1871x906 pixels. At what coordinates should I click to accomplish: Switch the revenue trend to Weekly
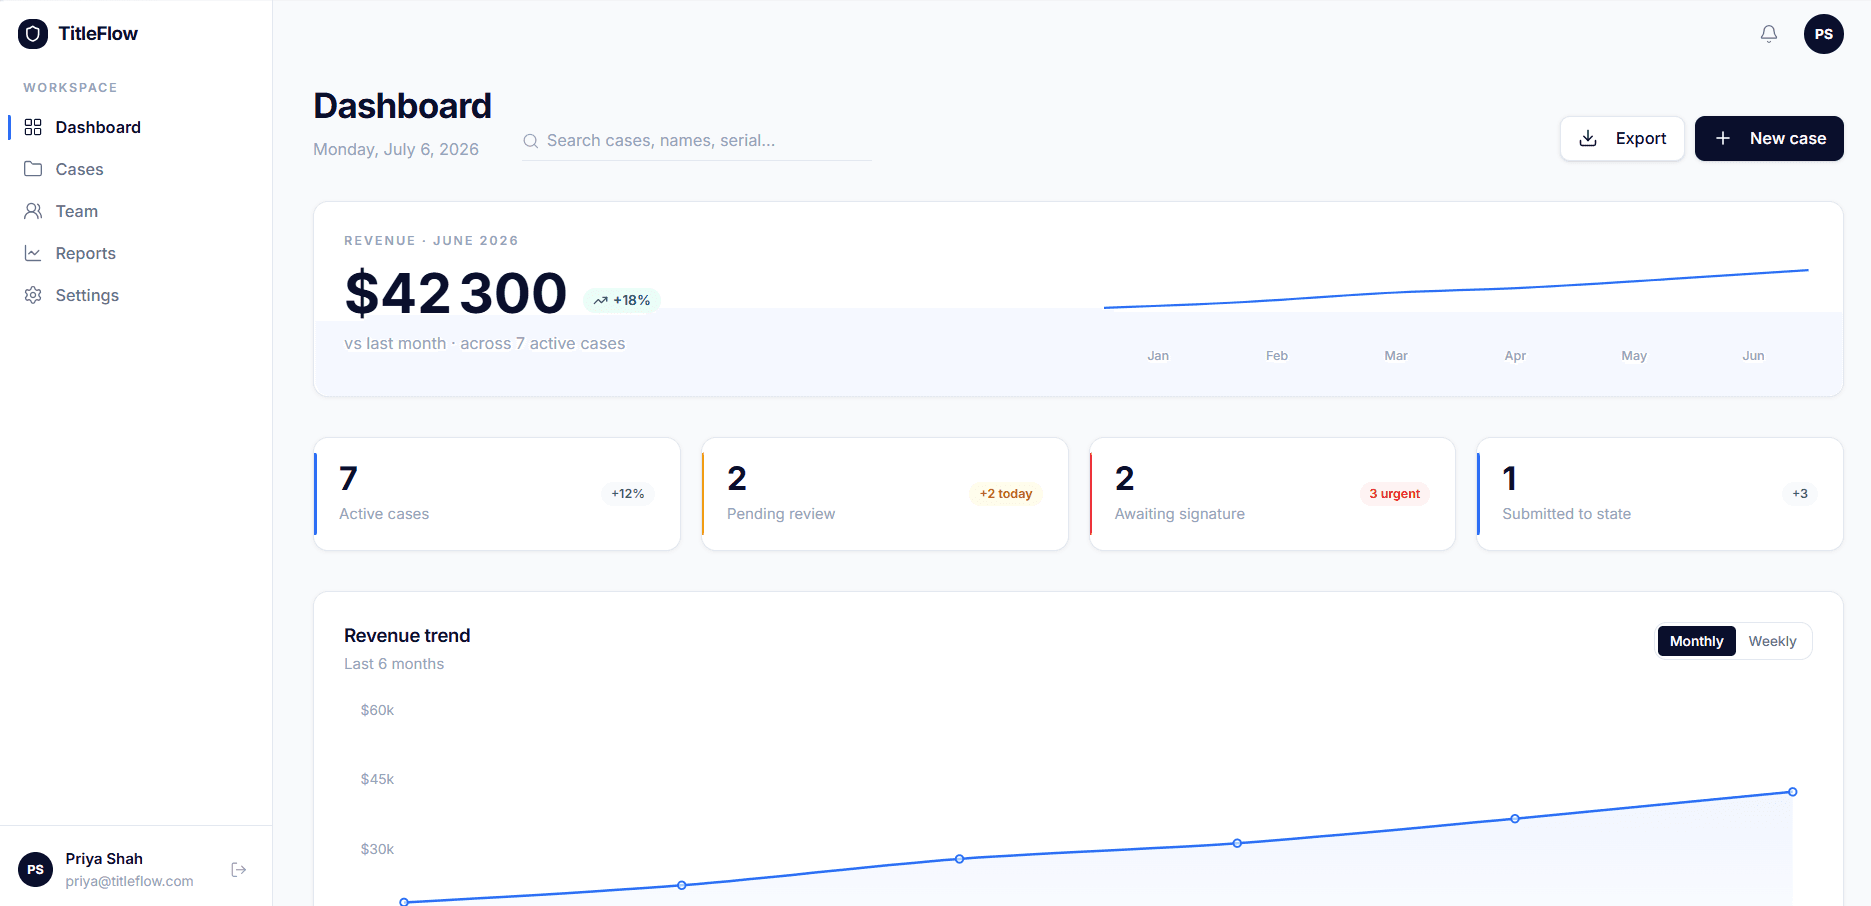pyautogui.click(x=1772, y=641)
